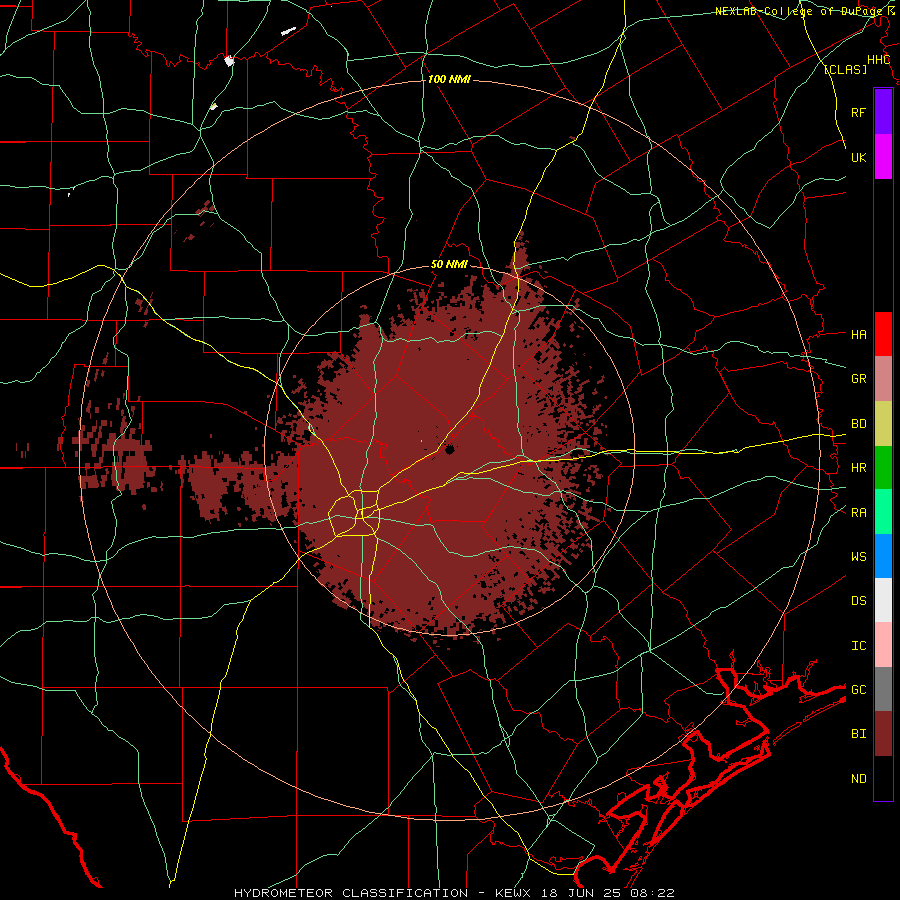
Task: Click the RF purple legend swatch
Action: click(x=883, y=112)
